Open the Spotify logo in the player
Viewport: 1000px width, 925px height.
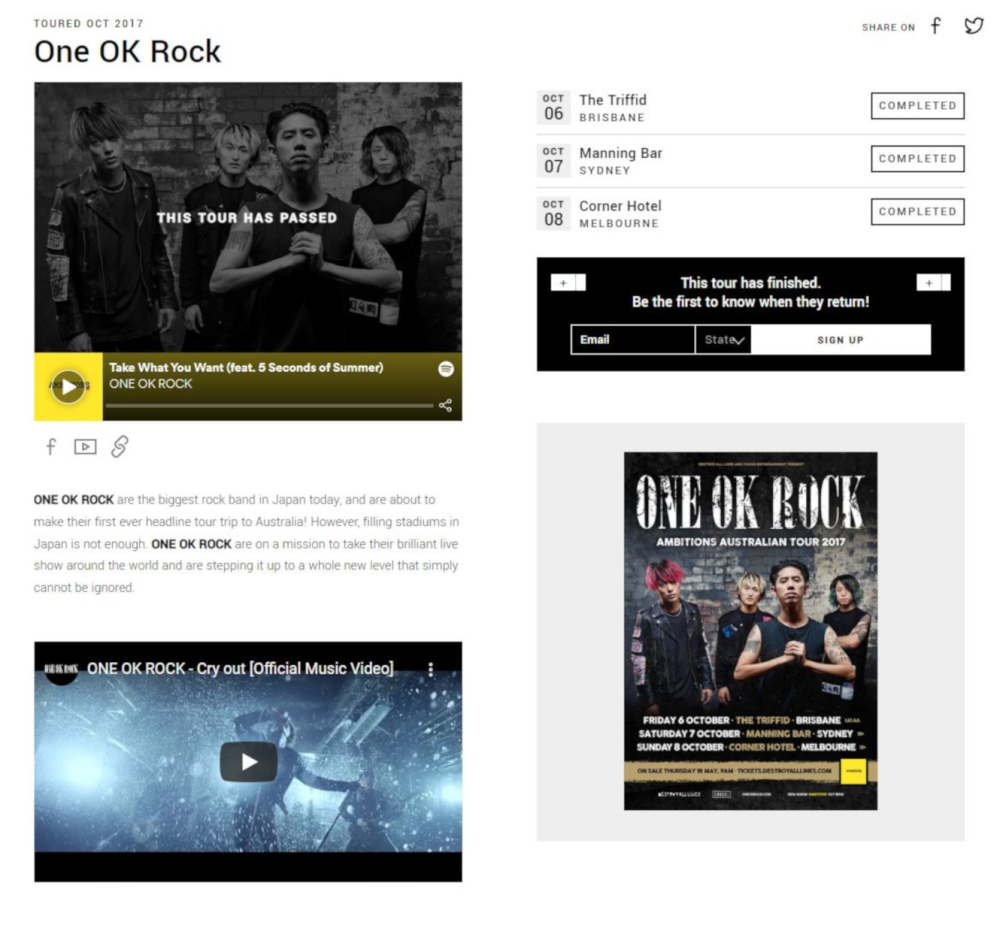click(x=446, y=369)
